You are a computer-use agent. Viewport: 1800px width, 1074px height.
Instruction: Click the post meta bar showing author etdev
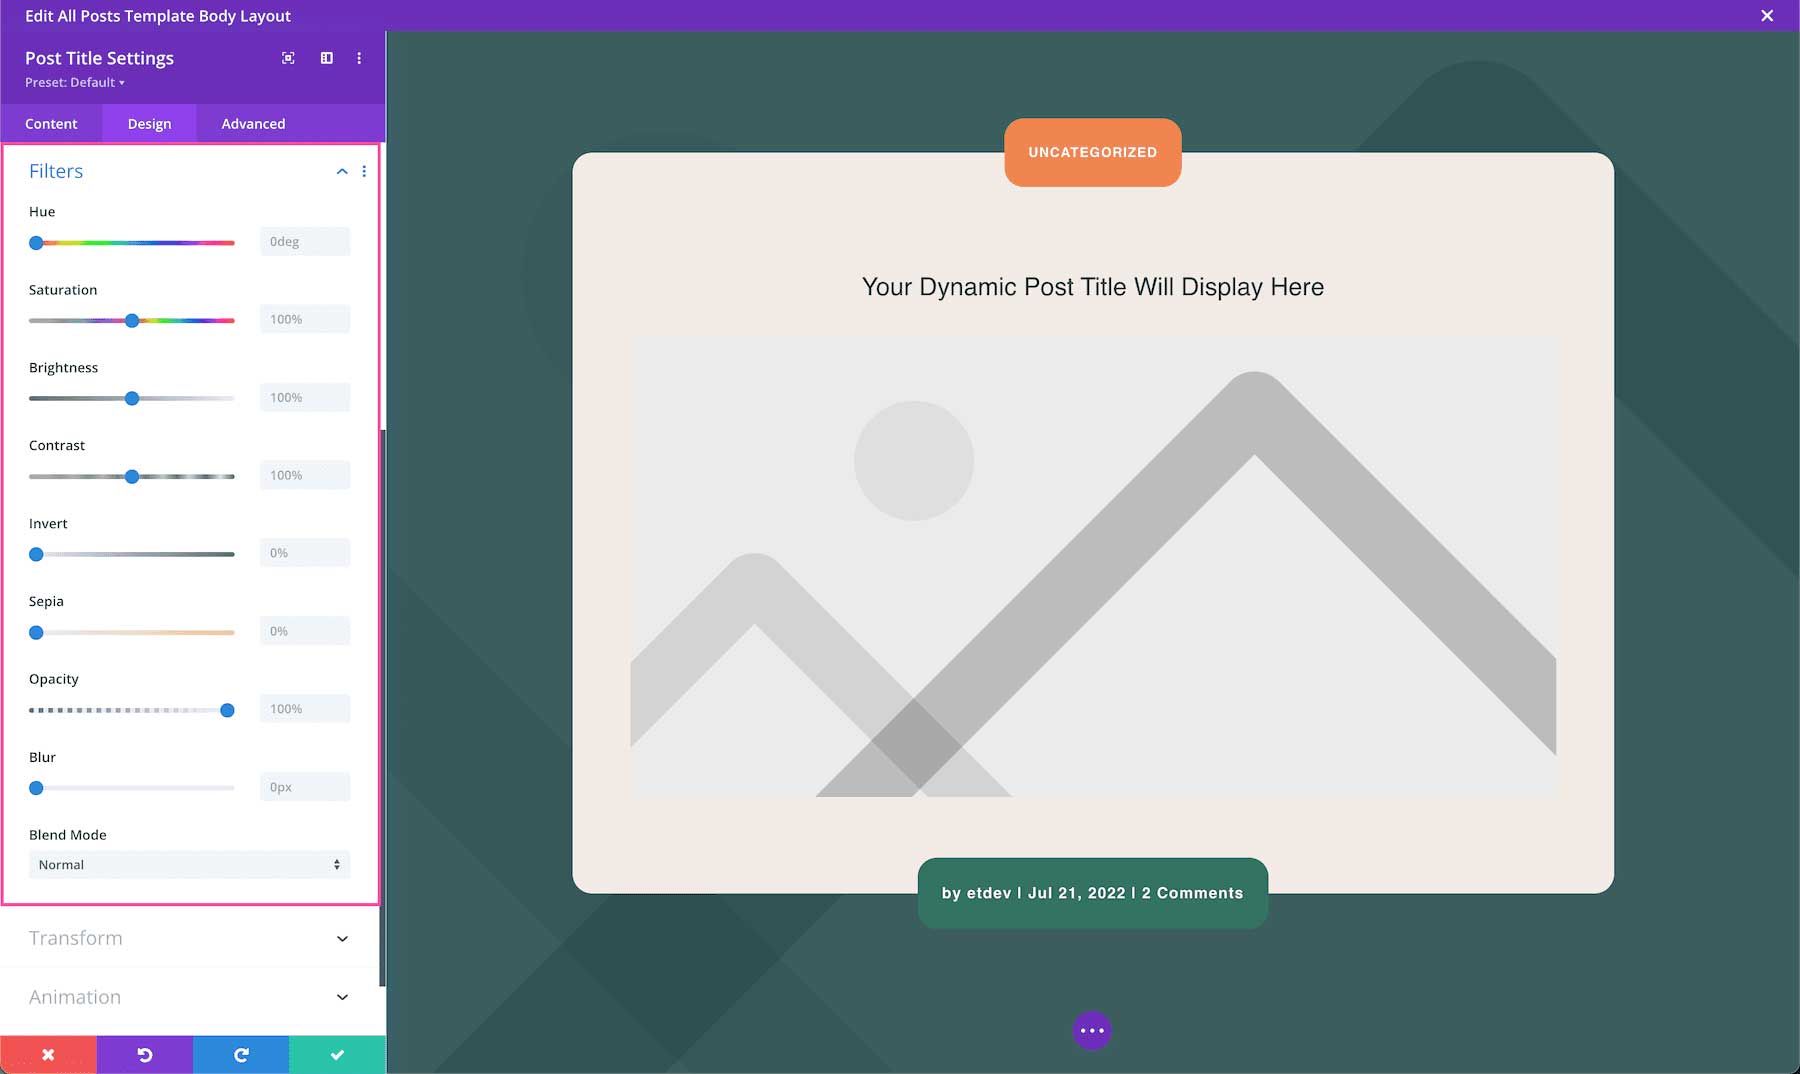[x=1092, y=892]
